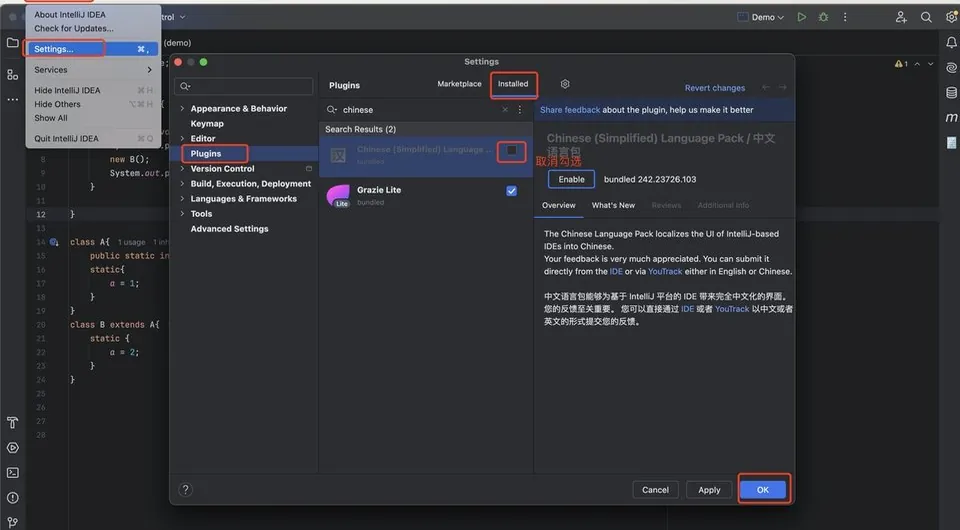Click the Apply button
Image resolution: width=960 pixels, height=530 pixels.
coord(709,490)
